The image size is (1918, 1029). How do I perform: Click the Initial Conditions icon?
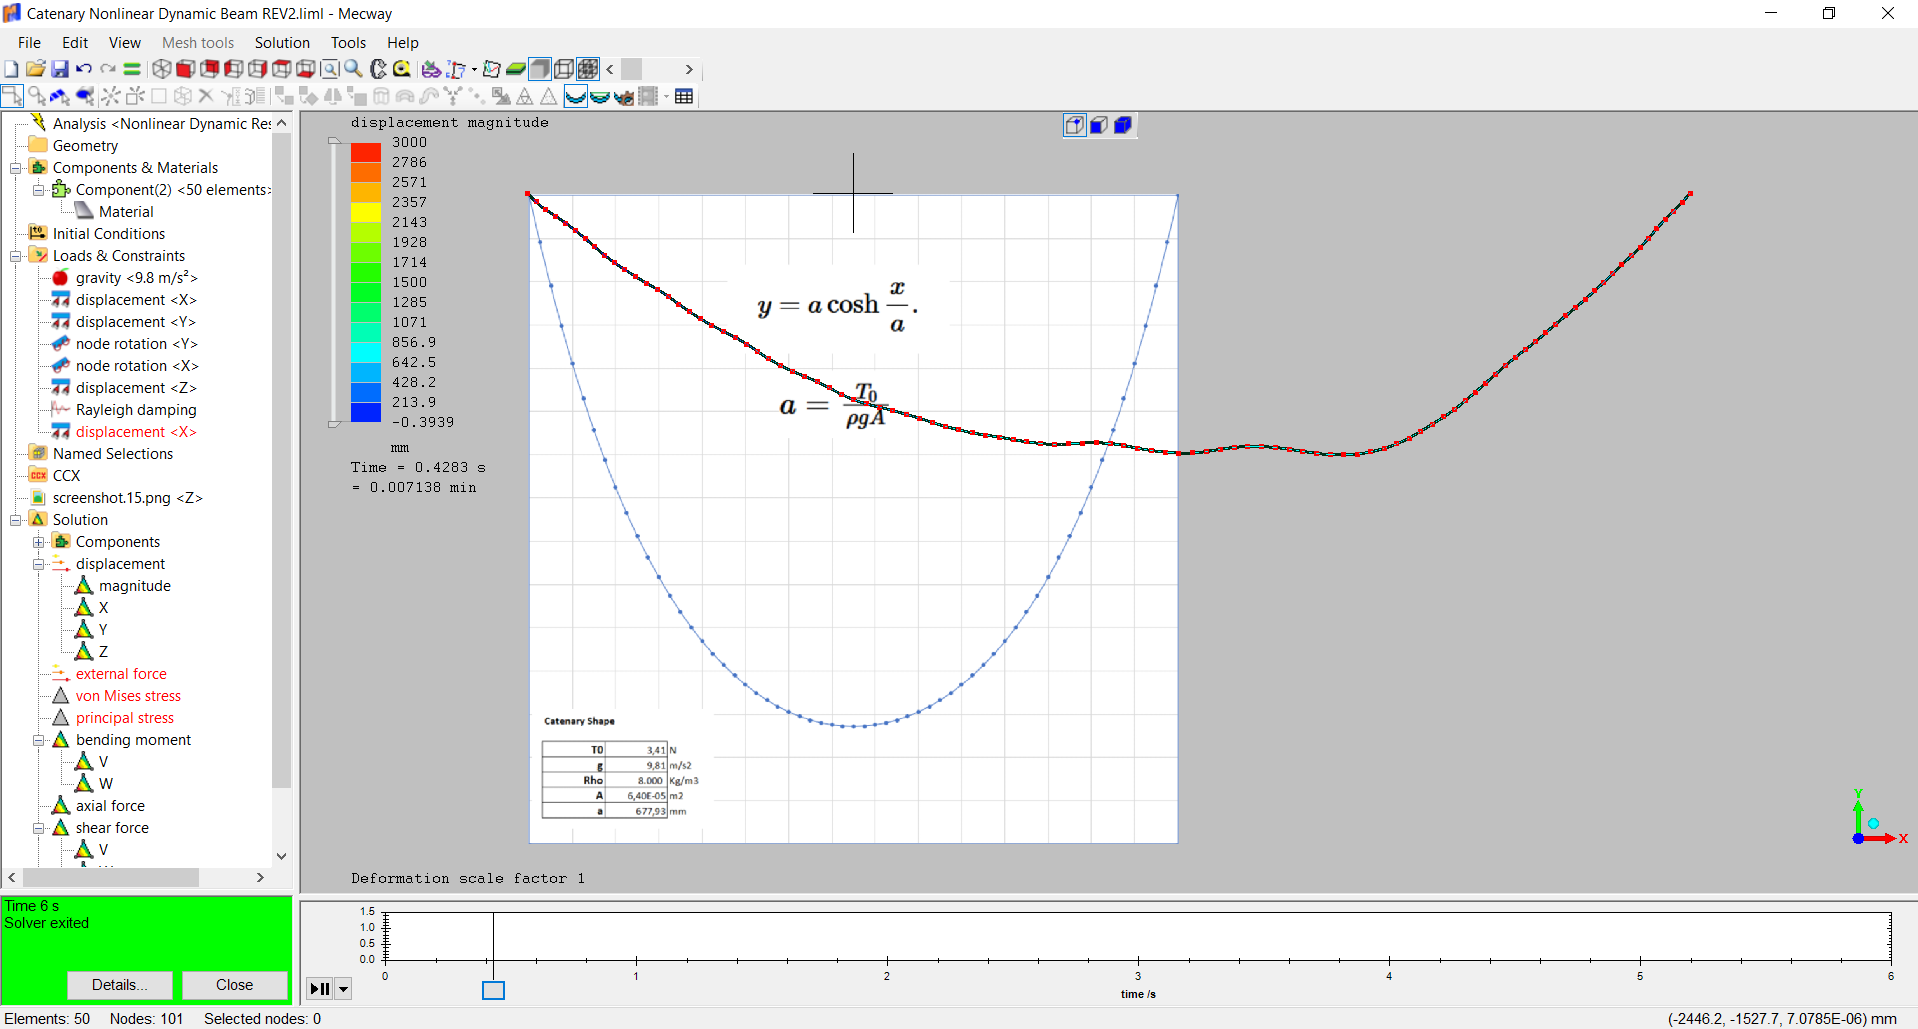pyautogui.click(x=38, y=234)
